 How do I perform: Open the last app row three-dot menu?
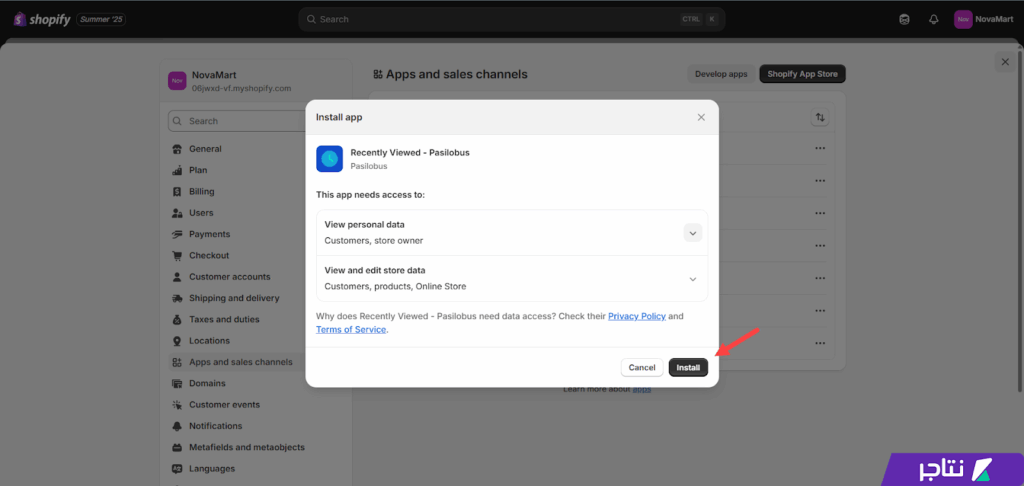tap(820, 343)
